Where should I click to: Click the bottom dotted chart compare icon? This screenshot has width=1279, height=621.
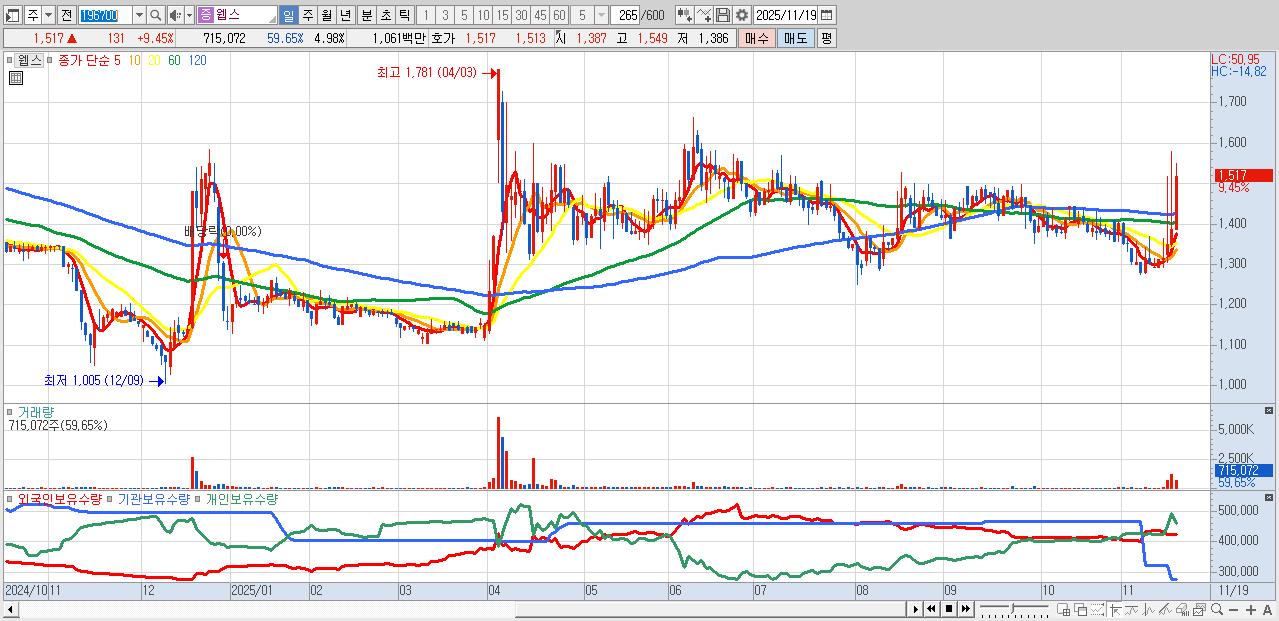[x=1098, y=609]
